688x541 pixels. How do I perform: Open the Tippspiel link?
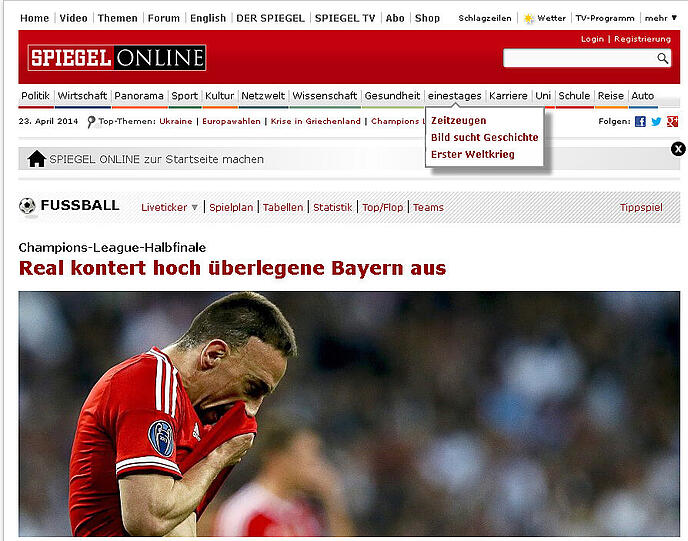[x=640, y=208]
